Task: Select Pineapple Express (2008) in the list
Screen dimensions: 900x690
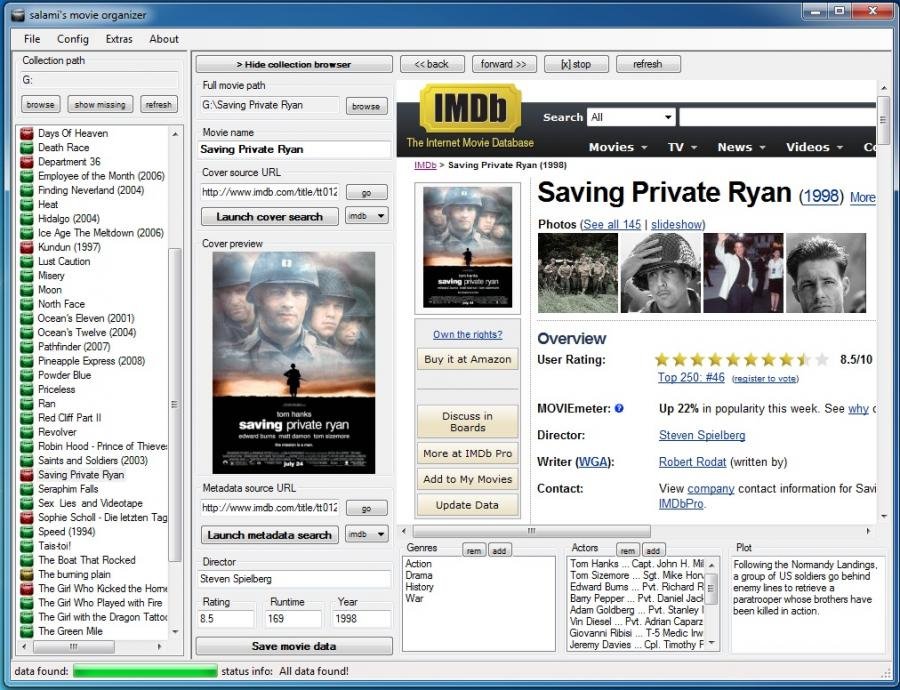Action: [x=91, y=361]
